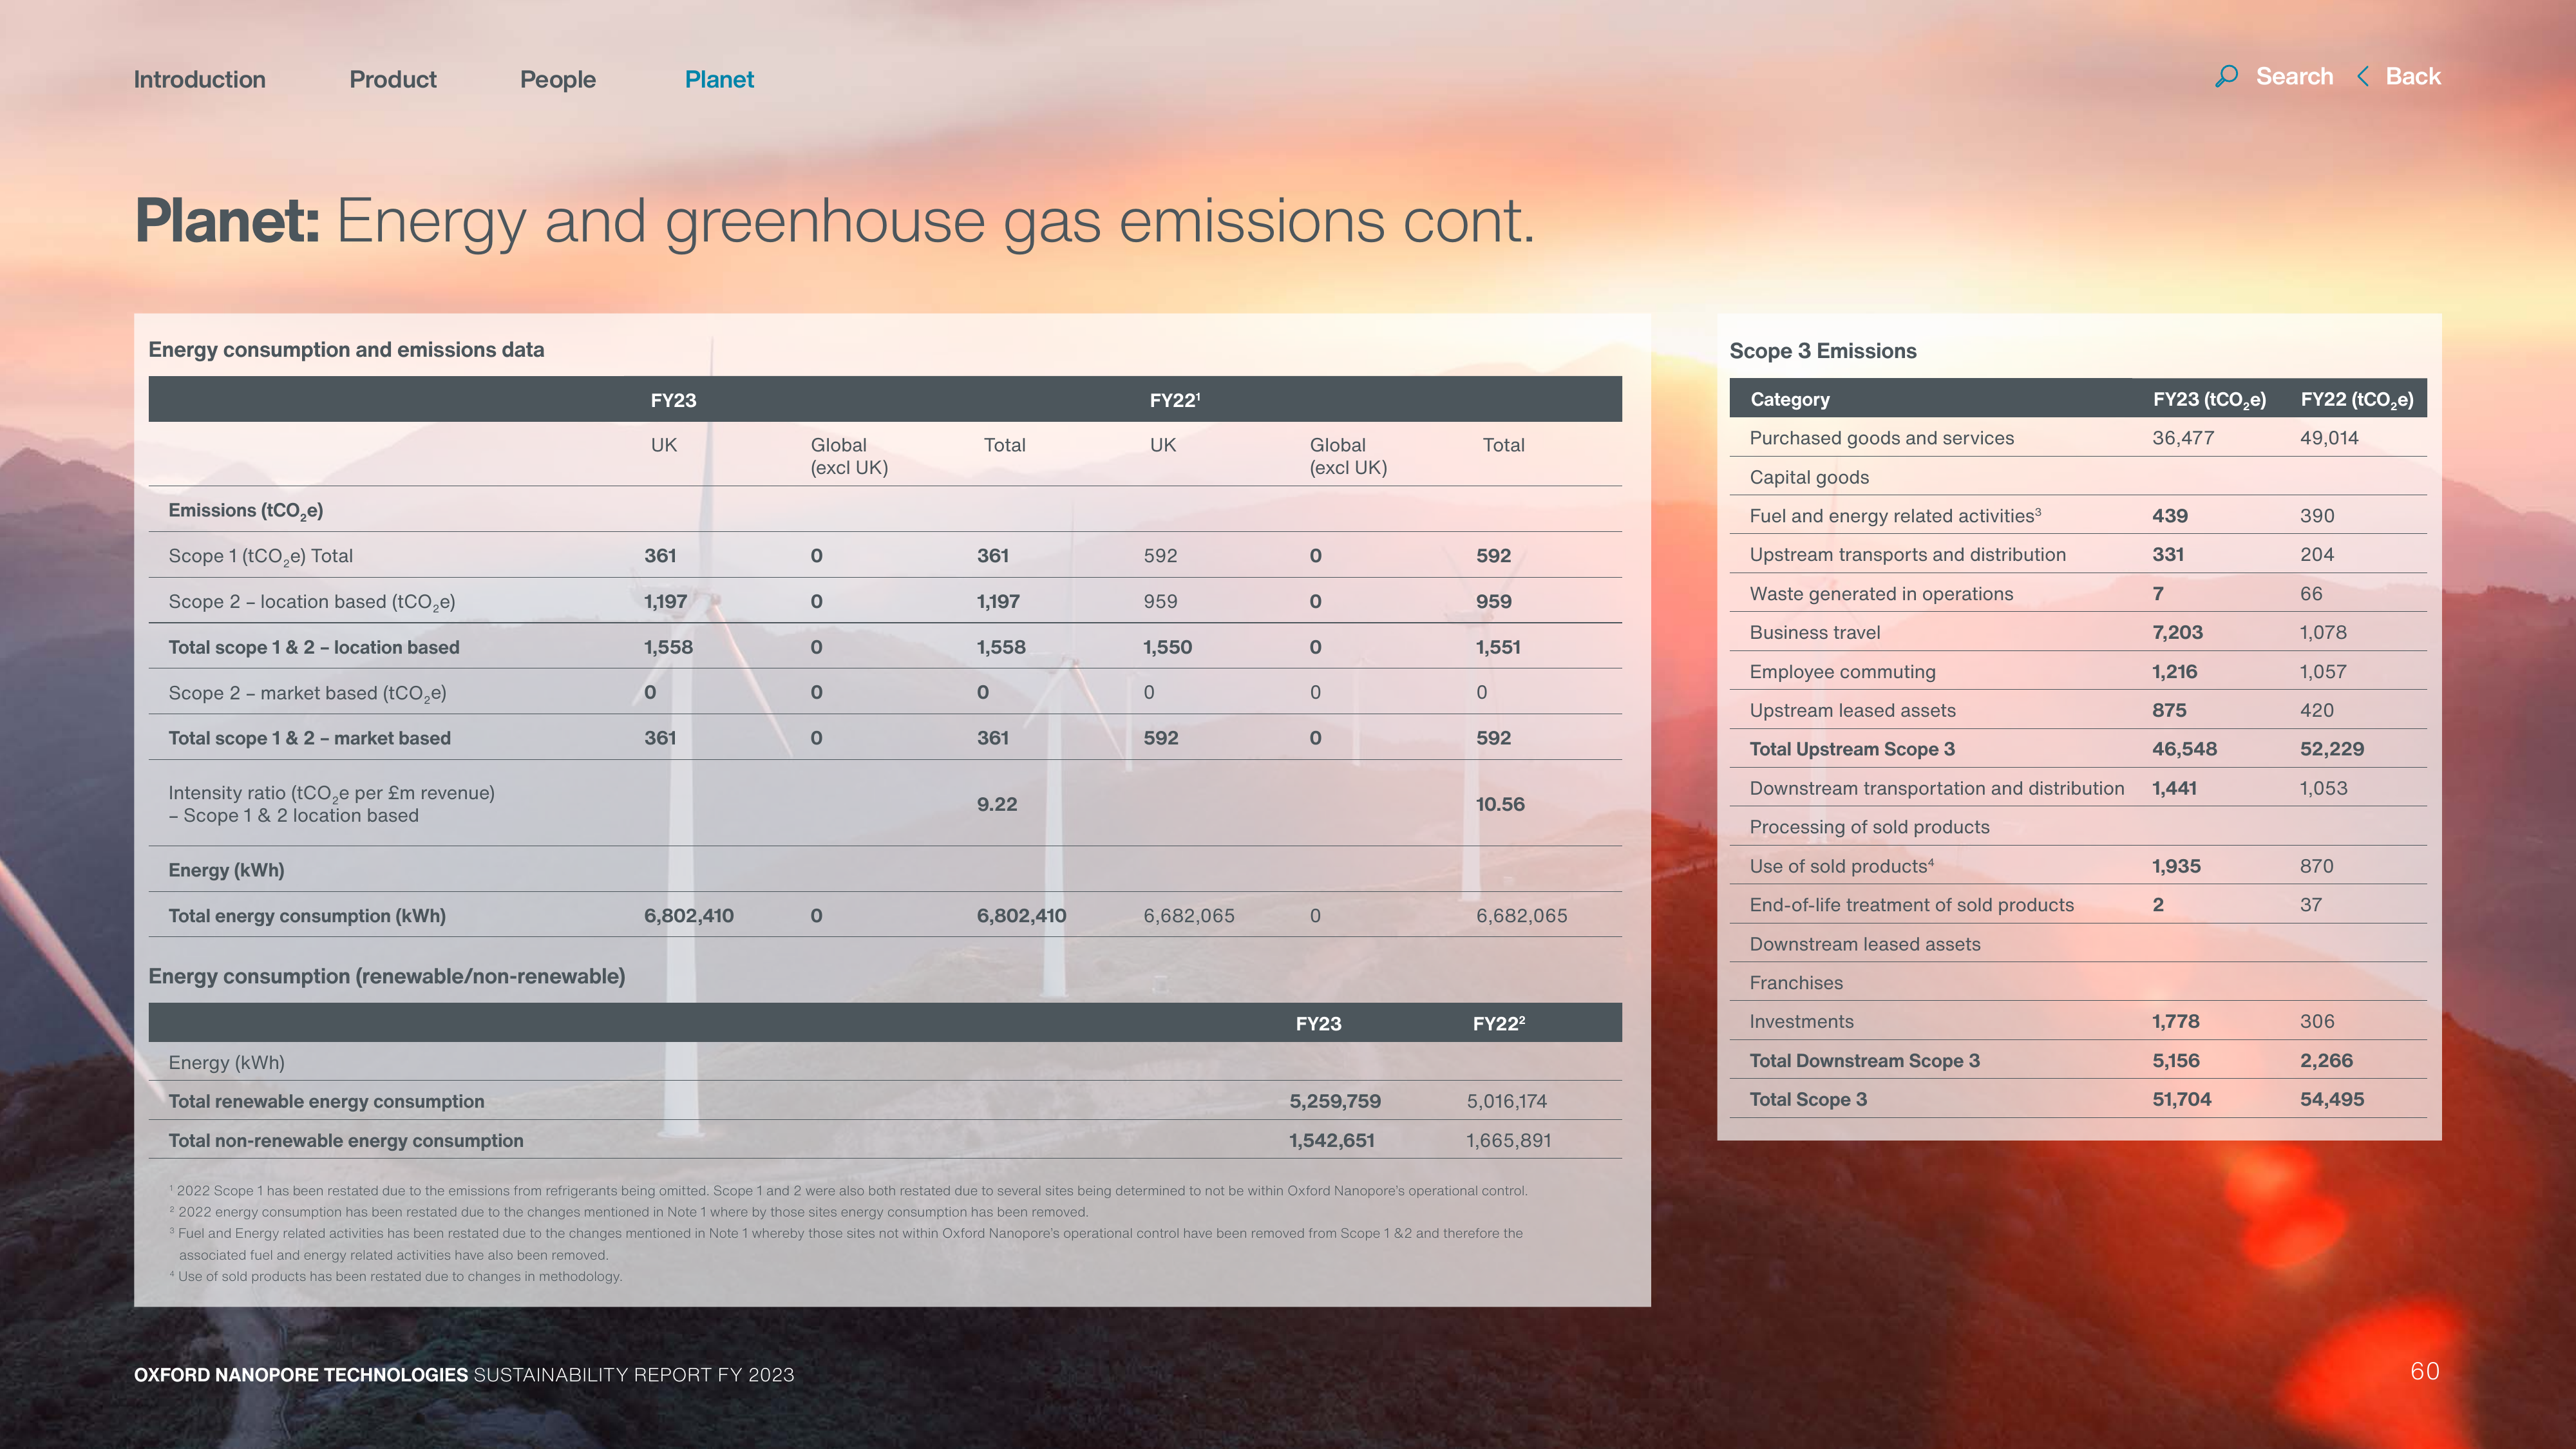Image resolution: width=2576 pixels, height=1449 pixels.
Task: Click 'Fuel and energy related activities' row
Action: pyautogui.click(x=2078, y=516)
